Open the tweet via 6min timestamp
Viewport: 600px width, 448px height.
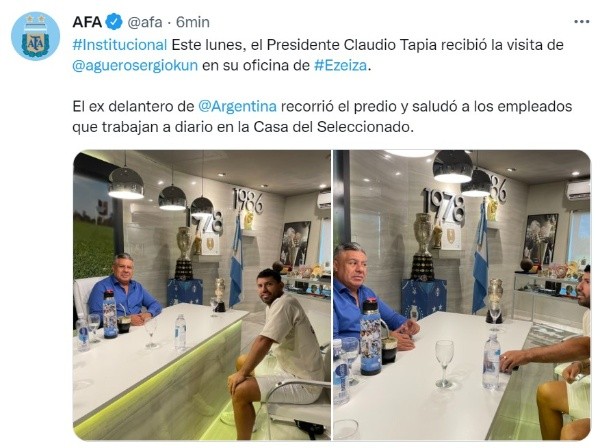193,22
